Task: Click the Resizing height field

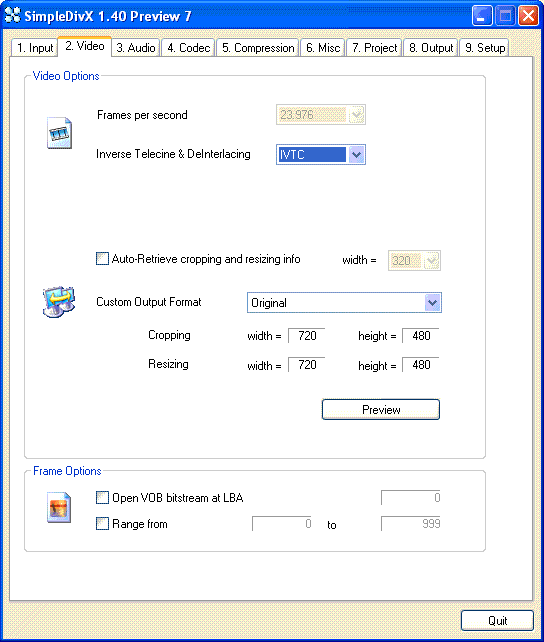Action: pos(420,365)
